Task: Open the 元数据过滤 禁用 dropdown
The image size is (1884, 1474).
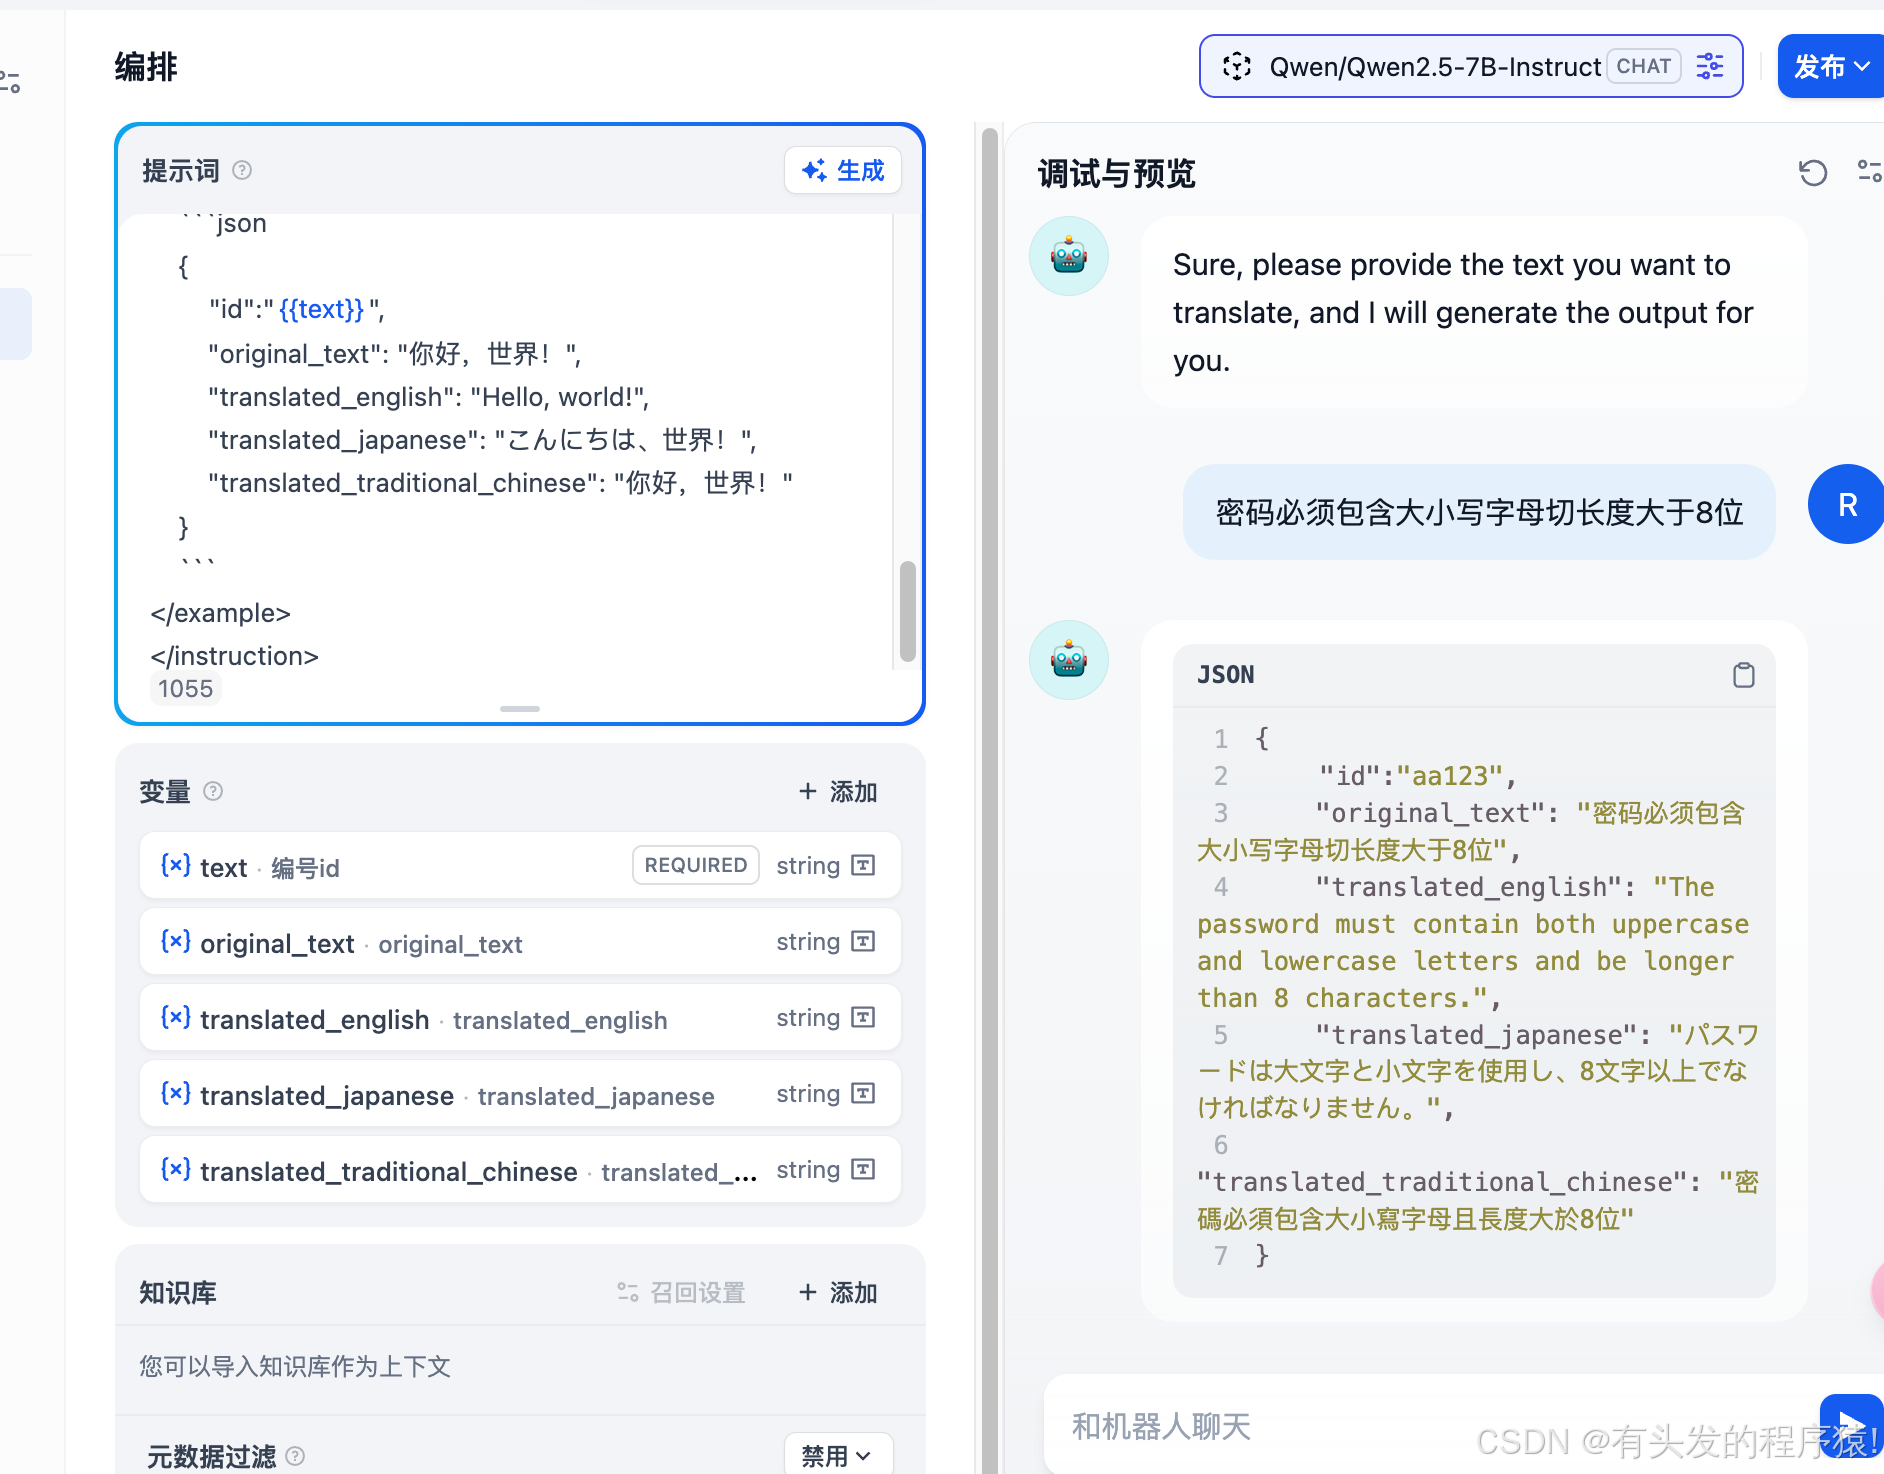Action: pyautogui.click(x=838, y=1455)
